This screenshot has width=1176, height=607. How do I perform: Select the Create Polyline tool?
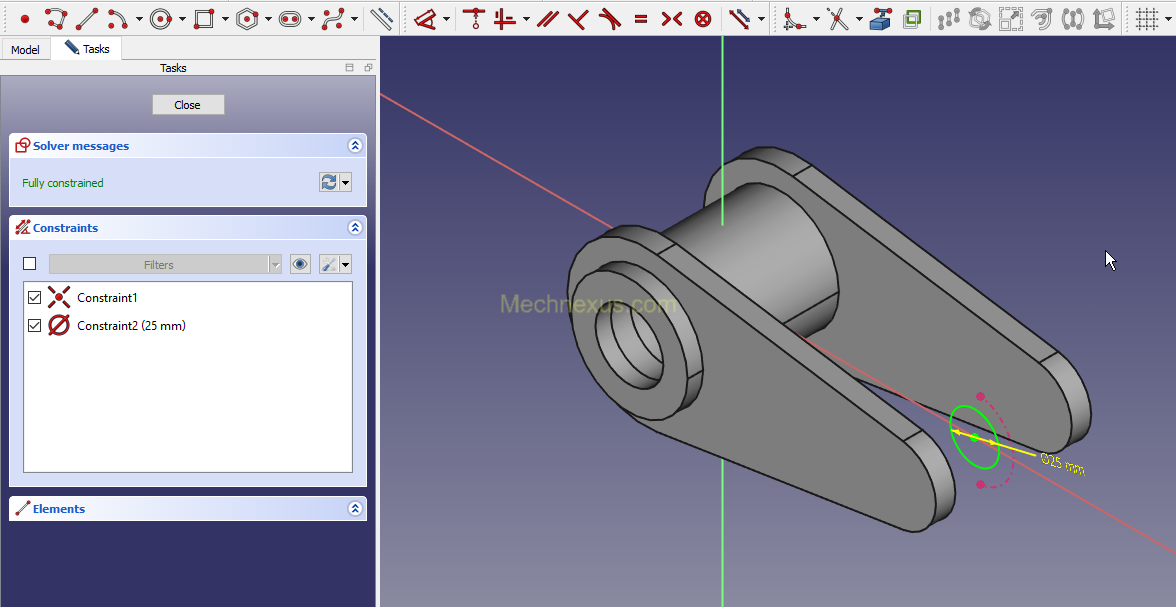click(x=56, y=18)
